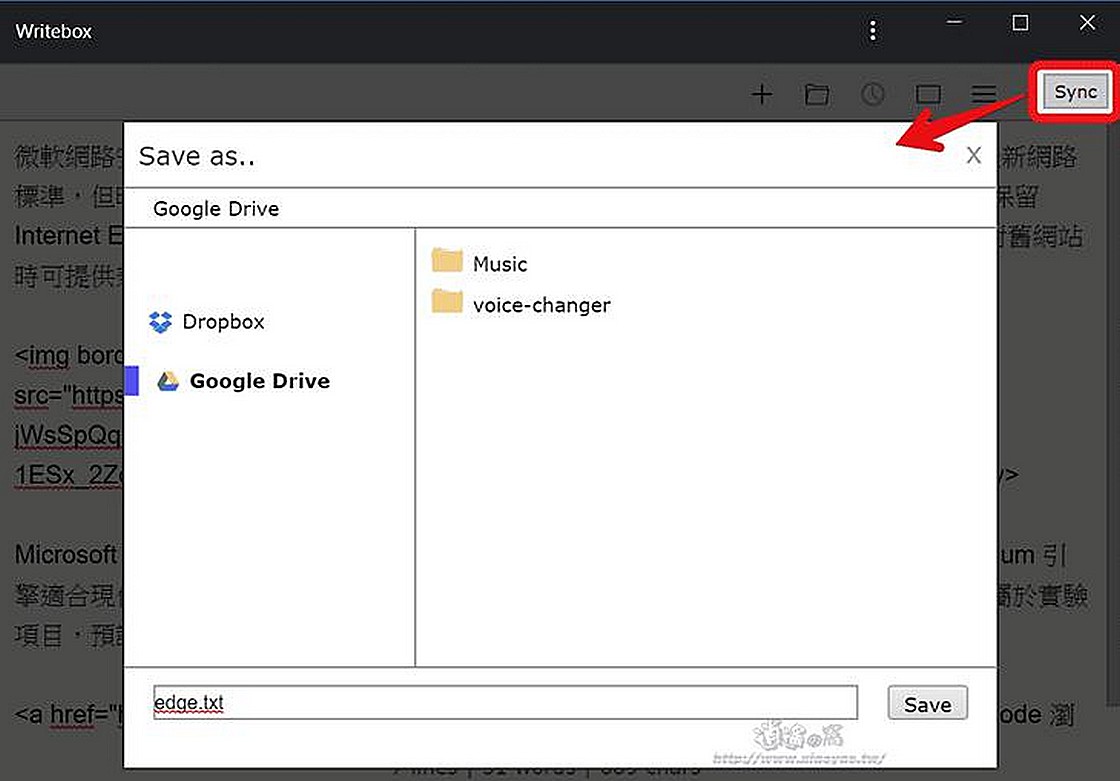
Task: Create a new document with plus icon
Action: [x=761, y=94]
